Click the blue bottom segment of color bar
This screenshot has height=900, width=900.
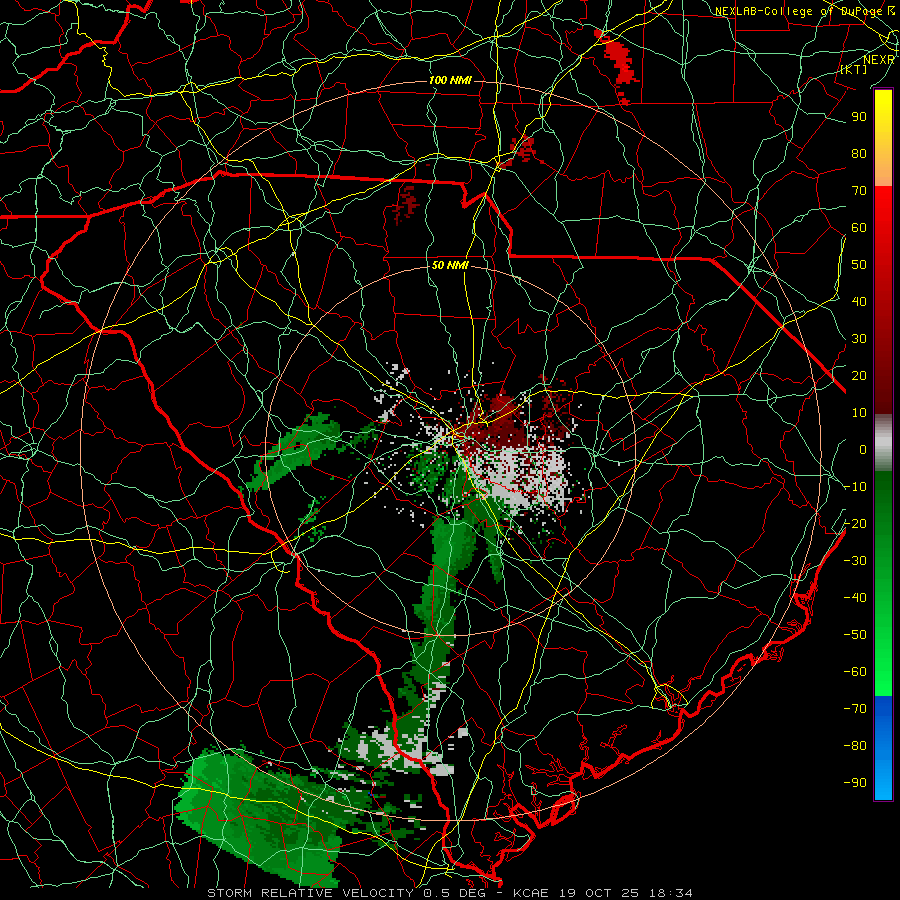point(883,748)
